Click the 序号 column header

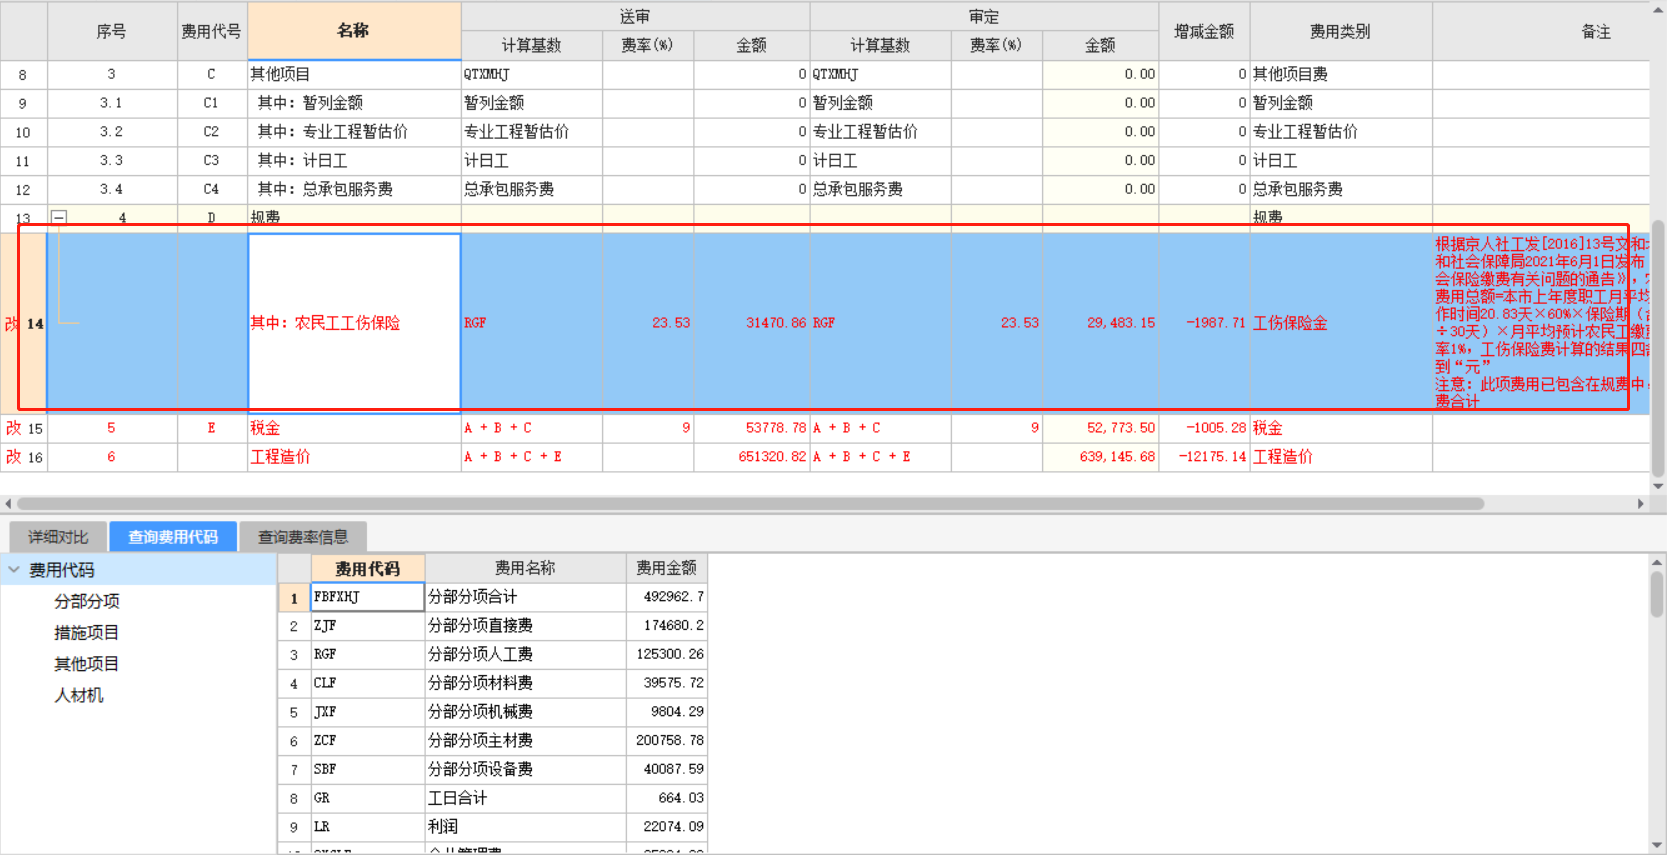tap(112, 31)
